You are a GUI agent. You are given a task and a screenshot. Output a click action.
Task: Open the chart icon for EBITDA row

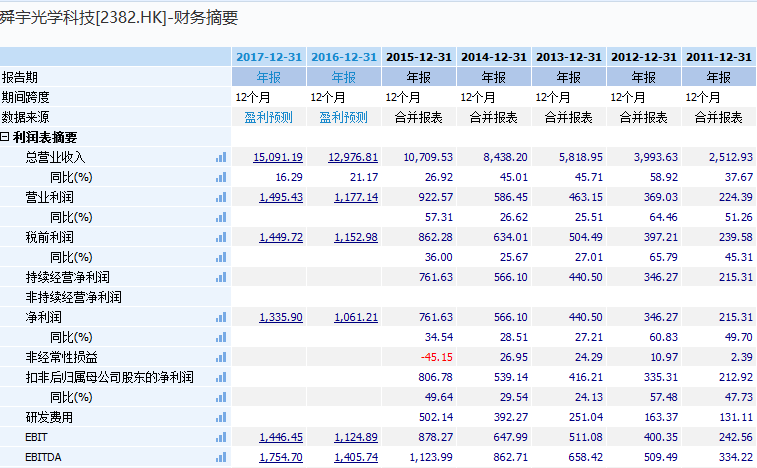pos(221,457)
